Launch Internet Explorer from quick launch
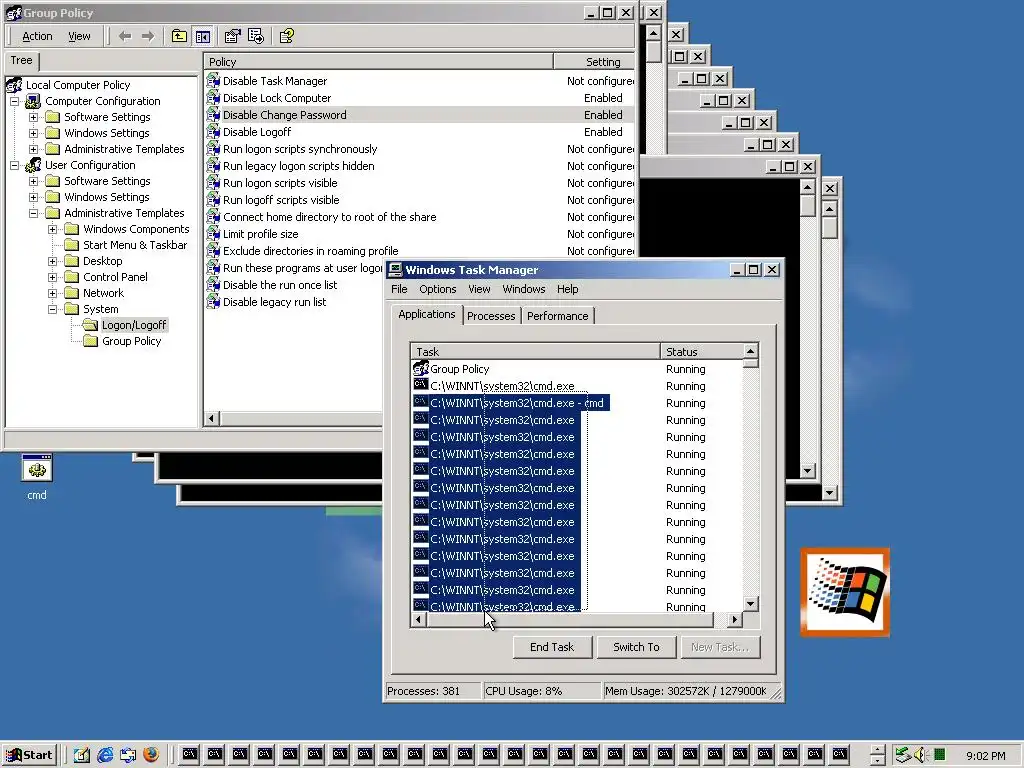Image resolution: width=1024 pixels, height=768 pixels. point(105,755)
